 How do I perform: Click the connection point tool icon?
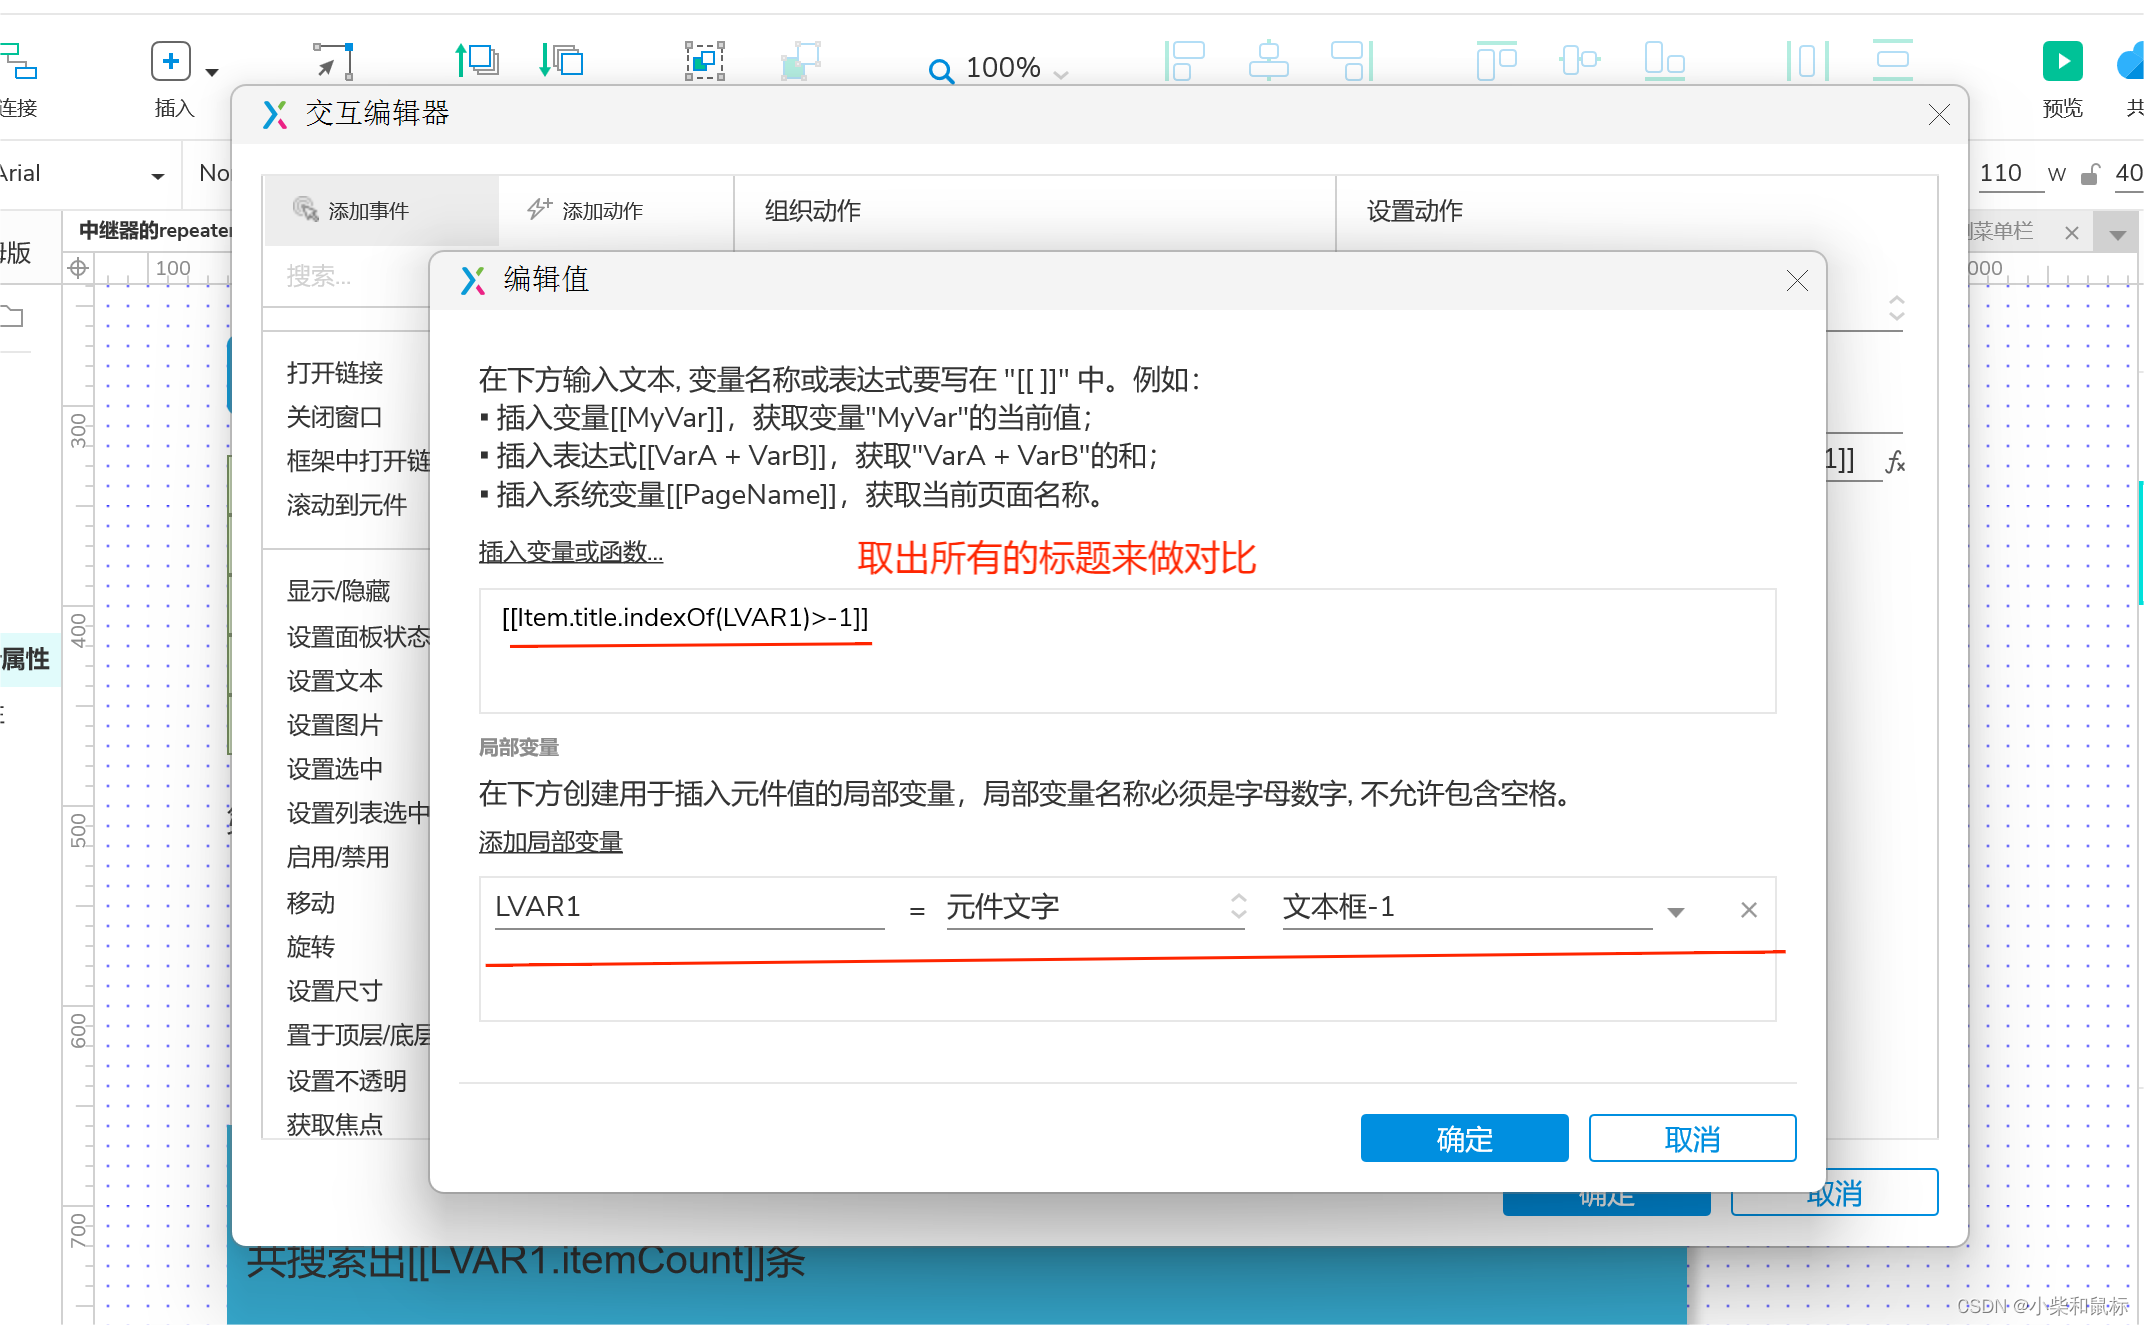[333, 61]
